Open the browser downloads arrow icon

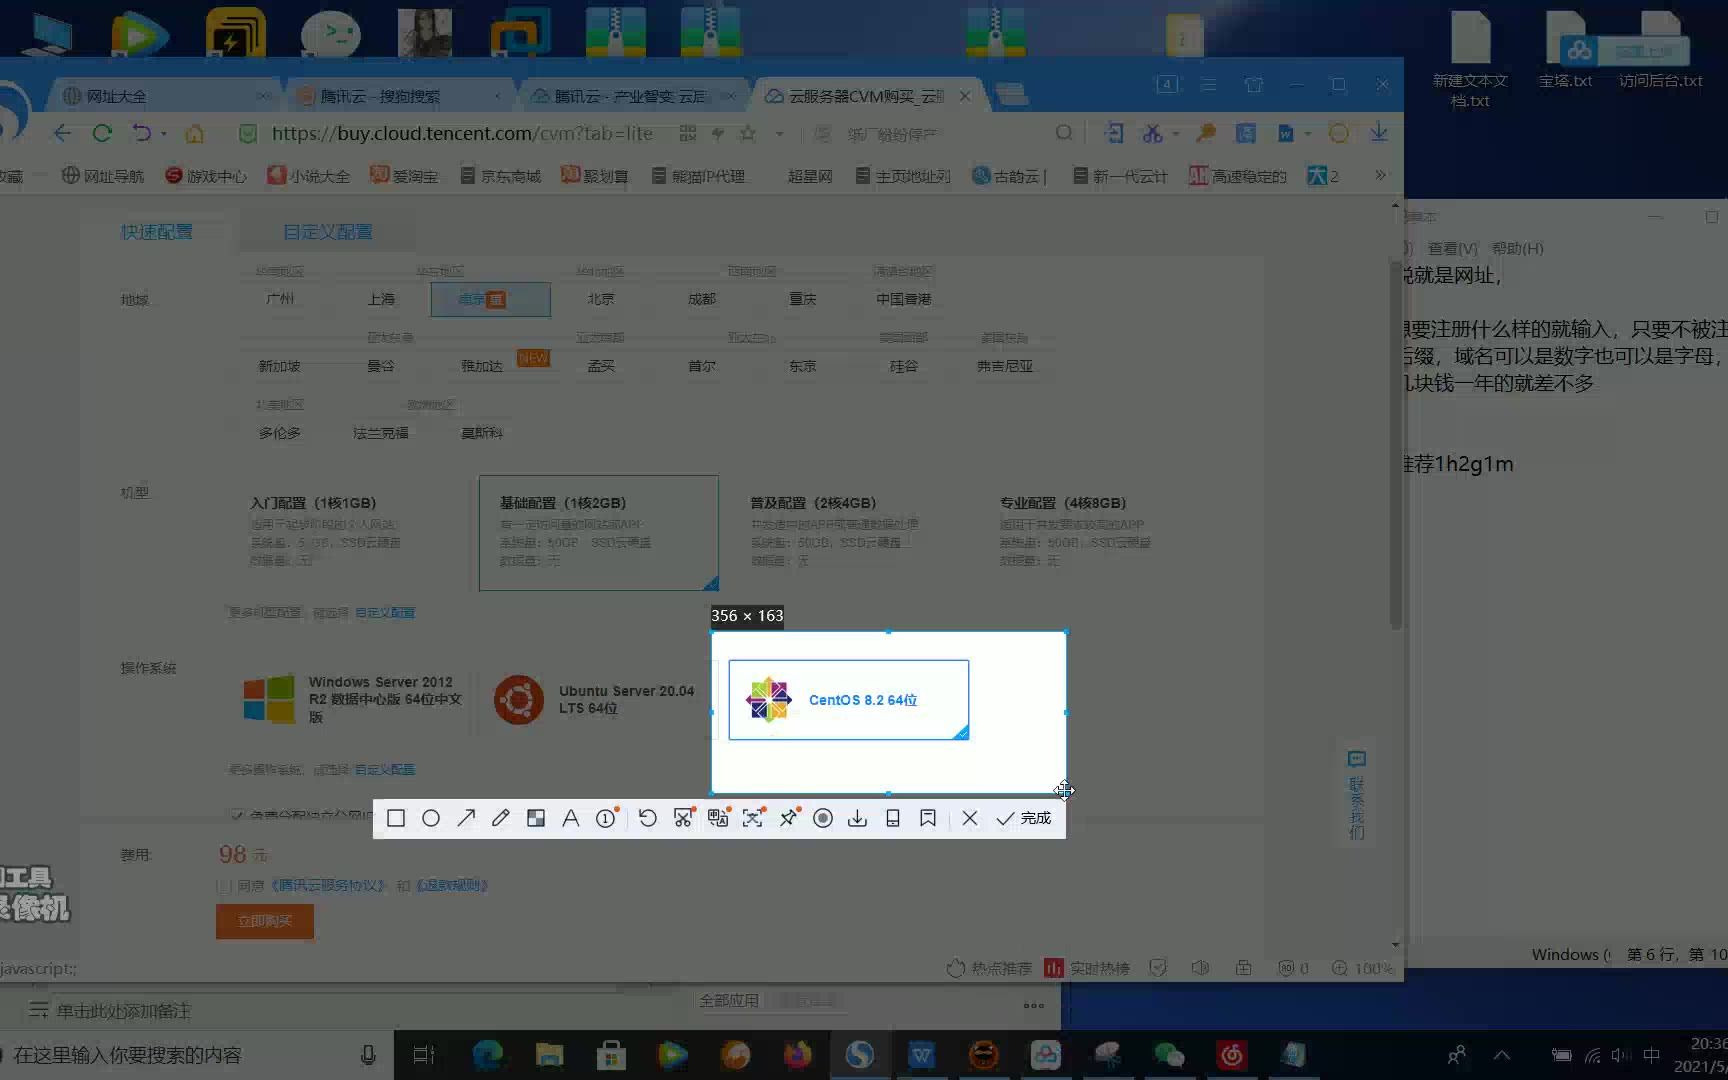(1379, 133)
